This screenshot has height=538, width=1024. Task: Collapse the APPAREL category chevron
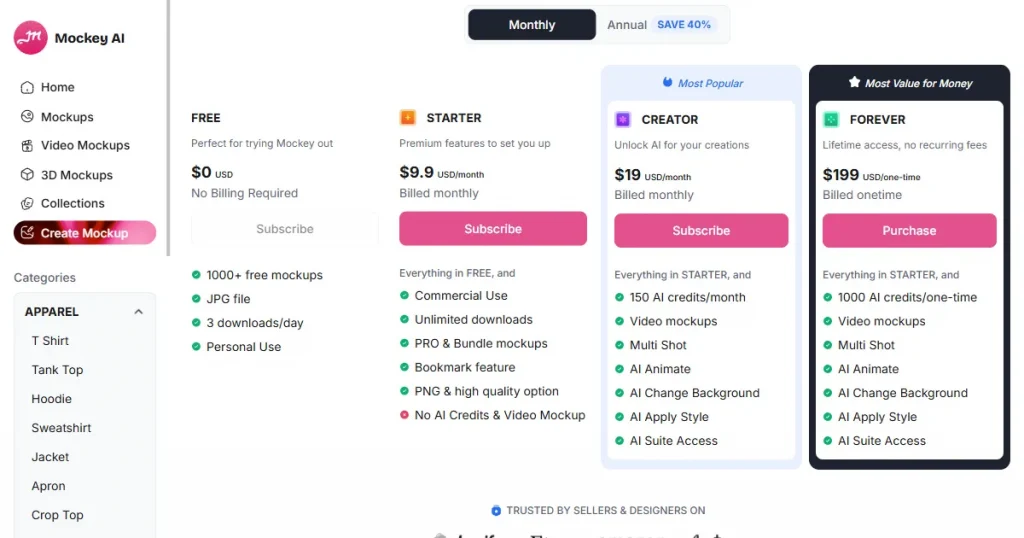[x=138, y=312]
